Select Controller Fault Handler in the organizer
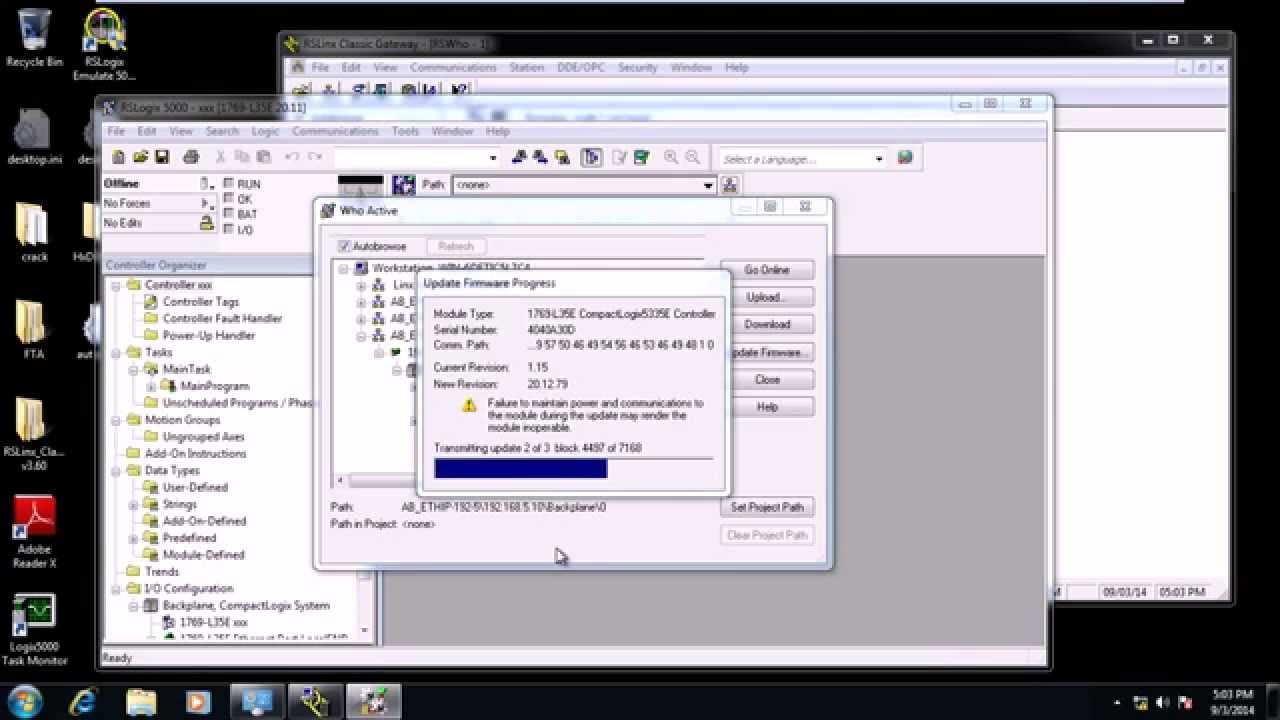Image resolution: width=1280 pixels, height=720 pixels. [222, 319]
